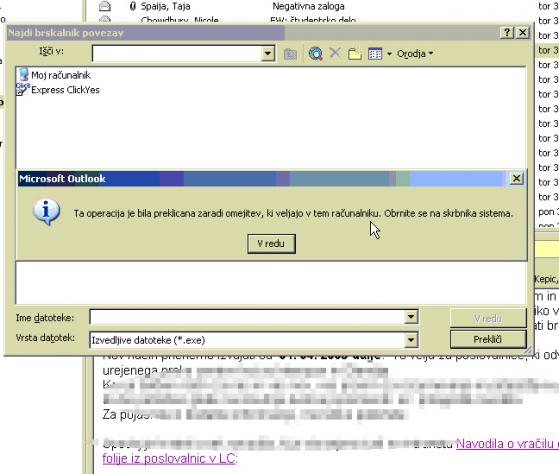Expand the Išči v dropdown
Viewport: 559px width, 474px height.
coord(268,54)
